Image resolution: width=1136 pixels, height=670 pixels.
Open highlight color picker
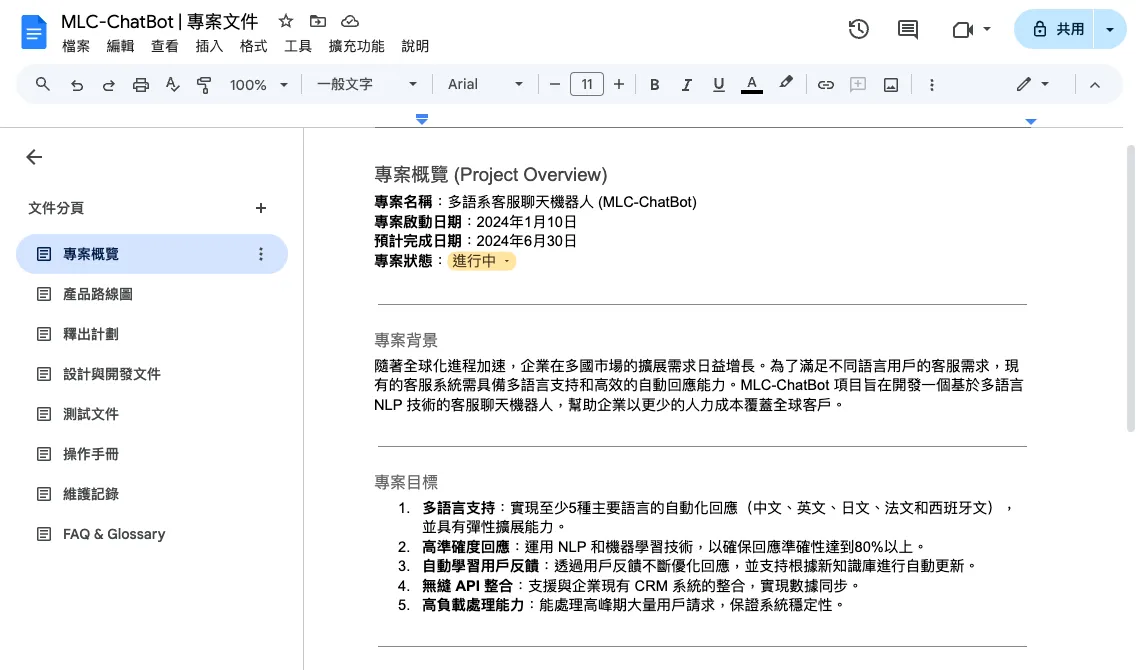point(786,84)
